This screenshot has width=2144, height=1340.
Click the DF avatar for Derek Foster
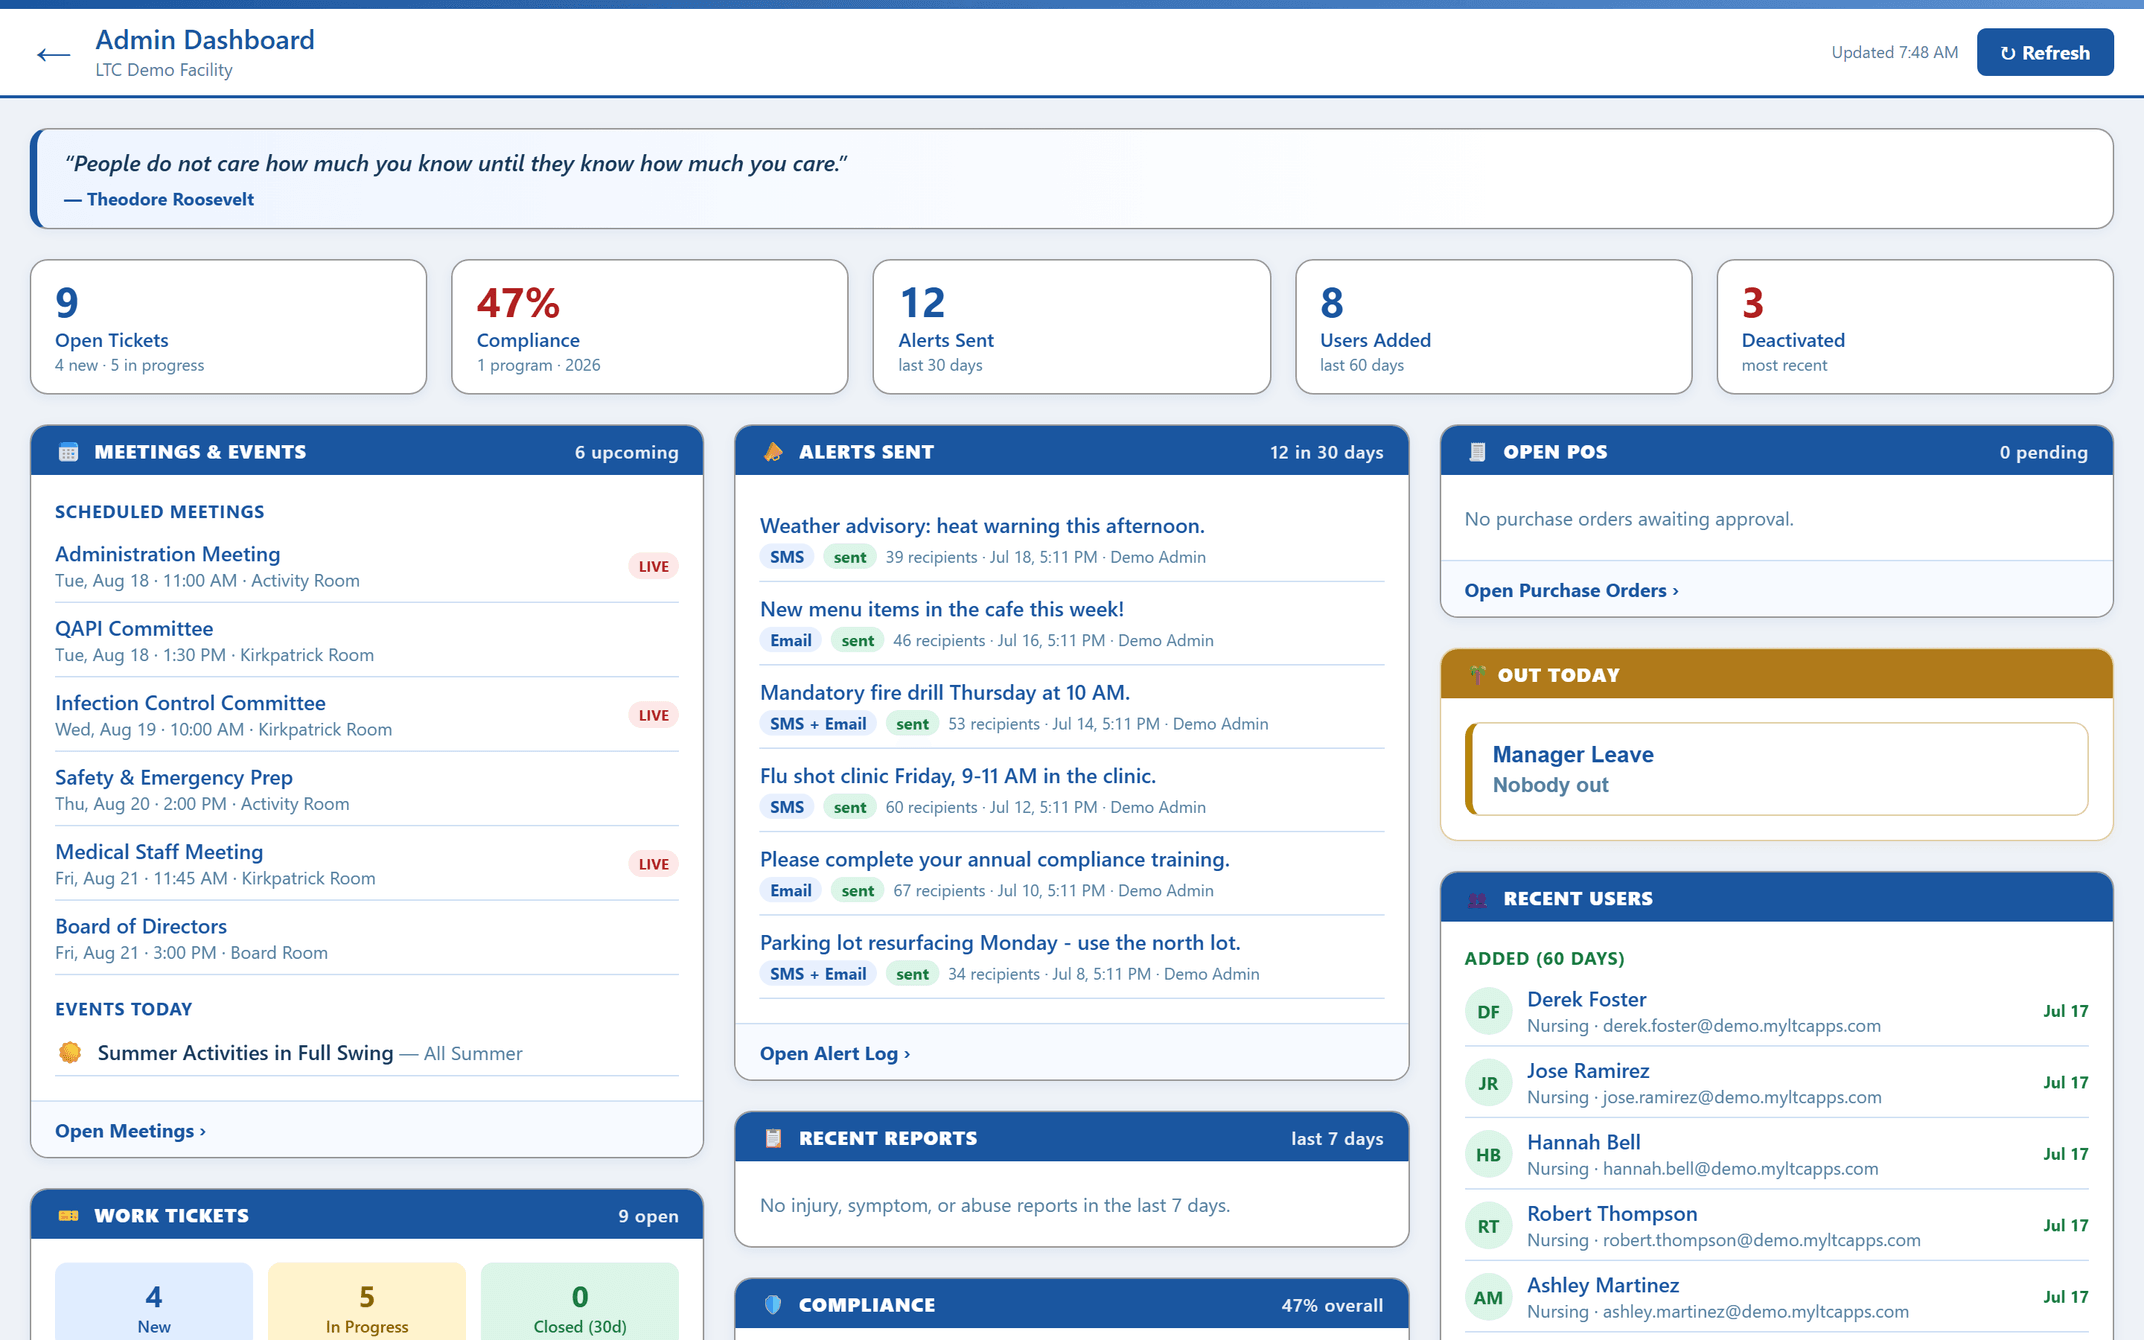[1488, 1012]
